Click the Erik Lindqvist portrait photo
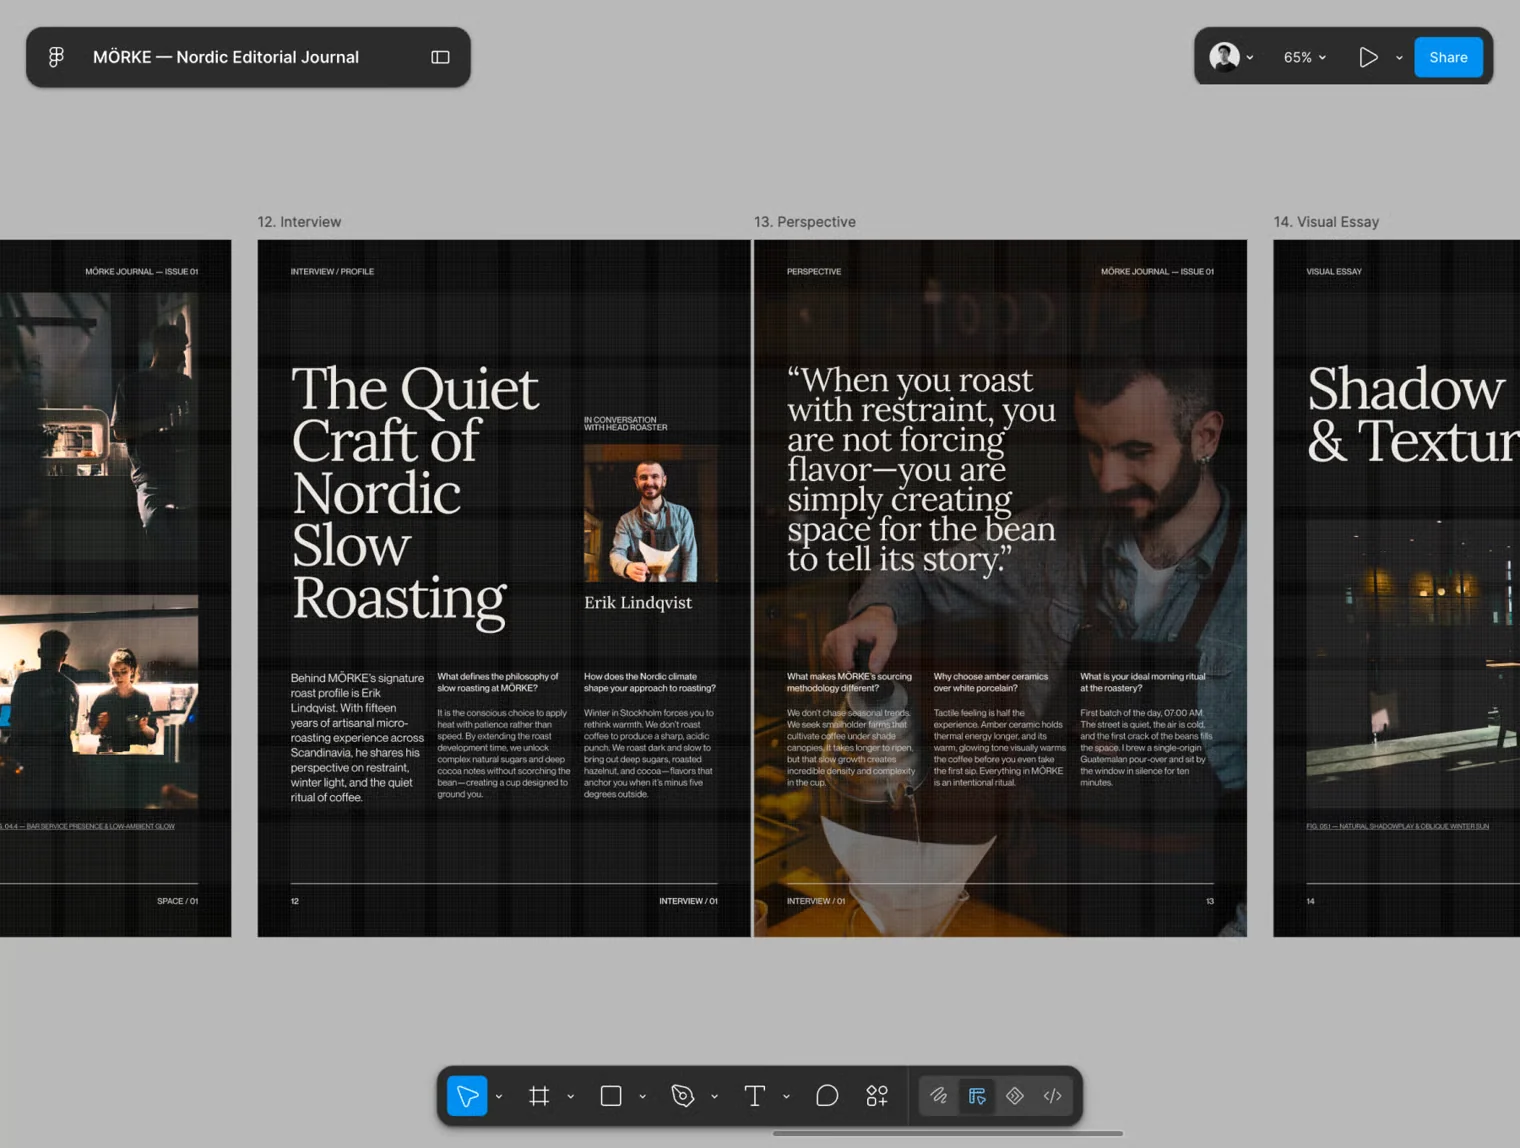The width and height of the screenshot is (1520, 1148). pyautogui.click(x=650, y=513)
